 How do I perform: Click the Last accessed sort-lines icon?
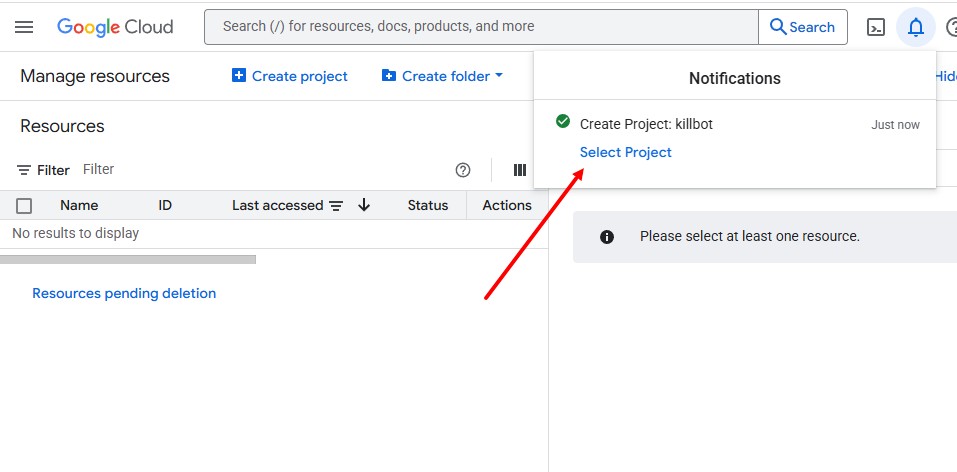(336, 206)
